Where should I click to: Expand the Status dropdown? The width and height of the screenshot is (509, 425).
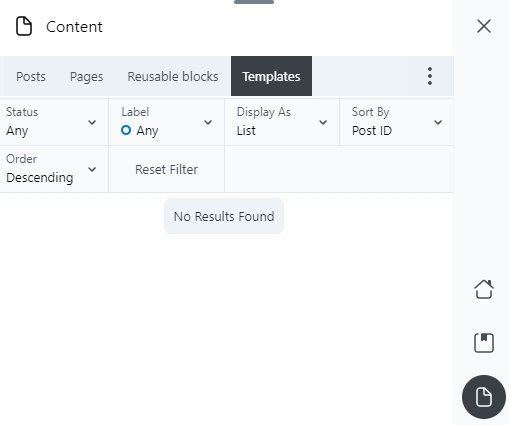coord(54,122)
